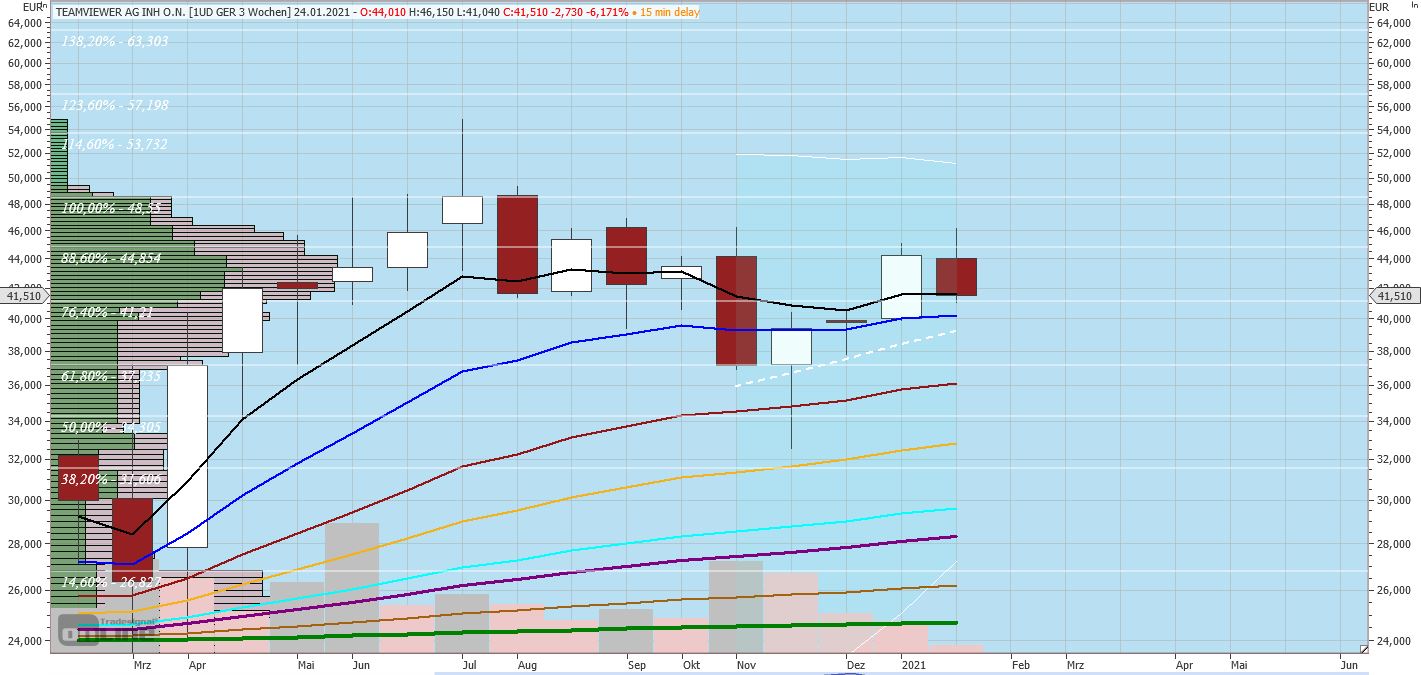Click the 41,510 price marker on right axis
The width and height of the screenshot is (1421, 675).
[1394, 296]
